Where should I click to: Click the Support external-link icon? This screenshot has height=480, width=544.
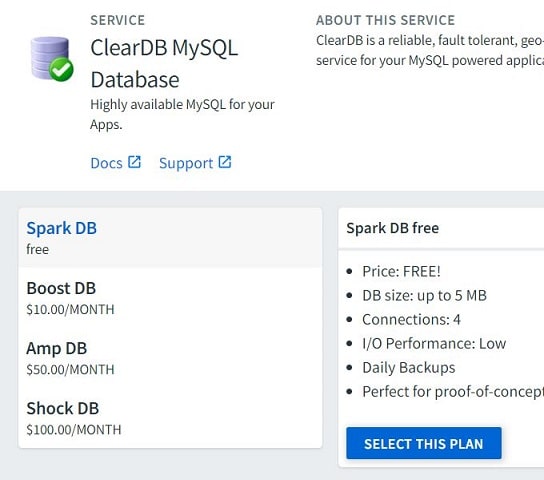225,162
